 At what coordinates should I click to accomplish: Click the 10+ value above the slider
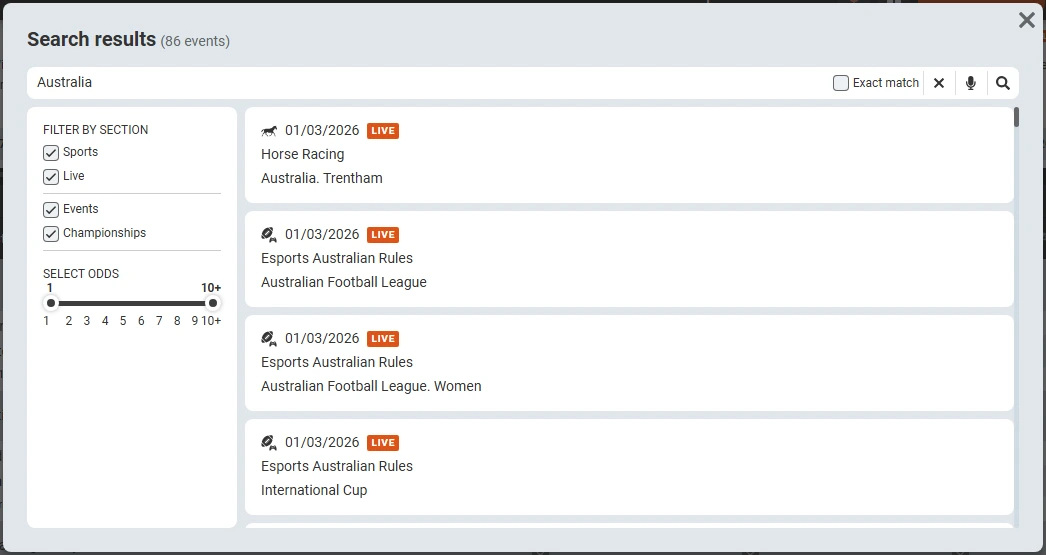tap(211, 288)
